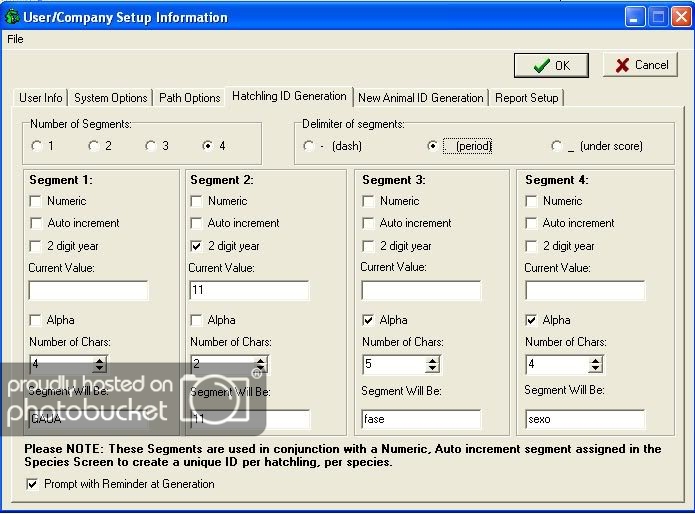
Task: Disable Prompt with Reminder at Generation
Action: pyautogui.click(x=35, y=484)
